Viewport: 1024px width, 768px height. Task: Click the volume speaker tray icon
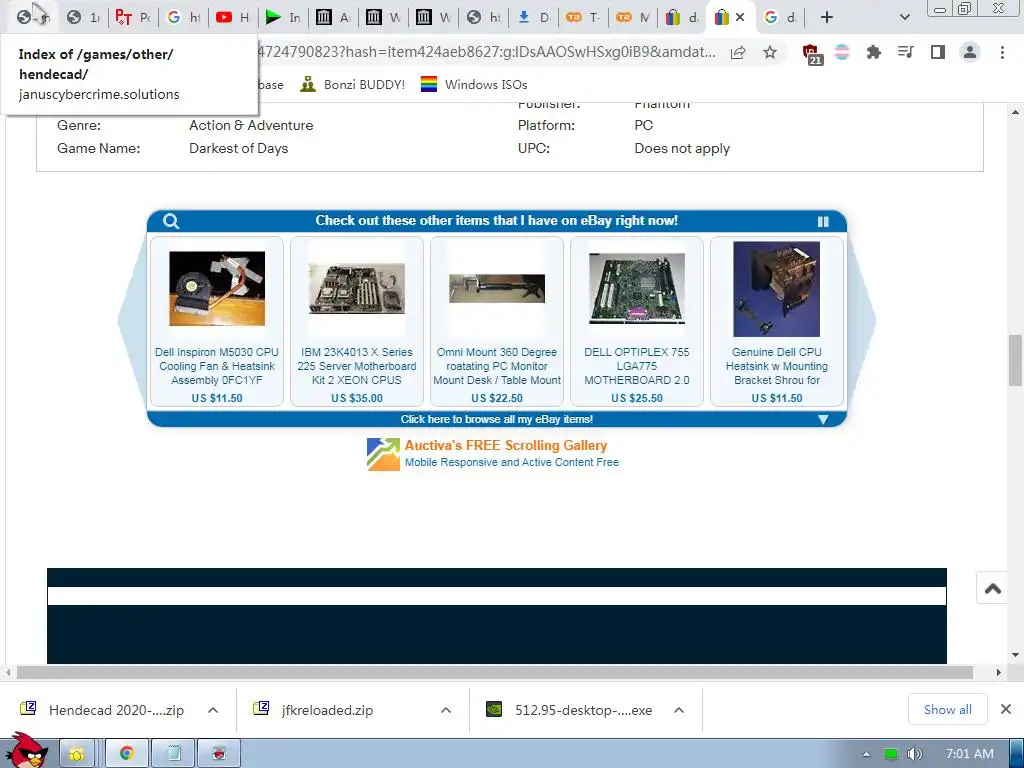point(916,754)
